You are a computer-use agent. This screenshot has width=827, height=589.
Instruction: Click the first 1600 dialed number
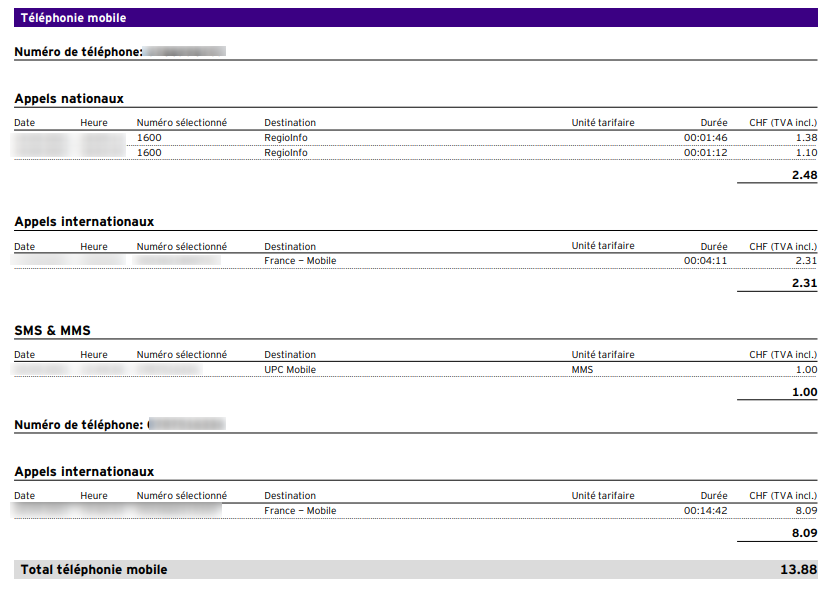tap(149, 138)
